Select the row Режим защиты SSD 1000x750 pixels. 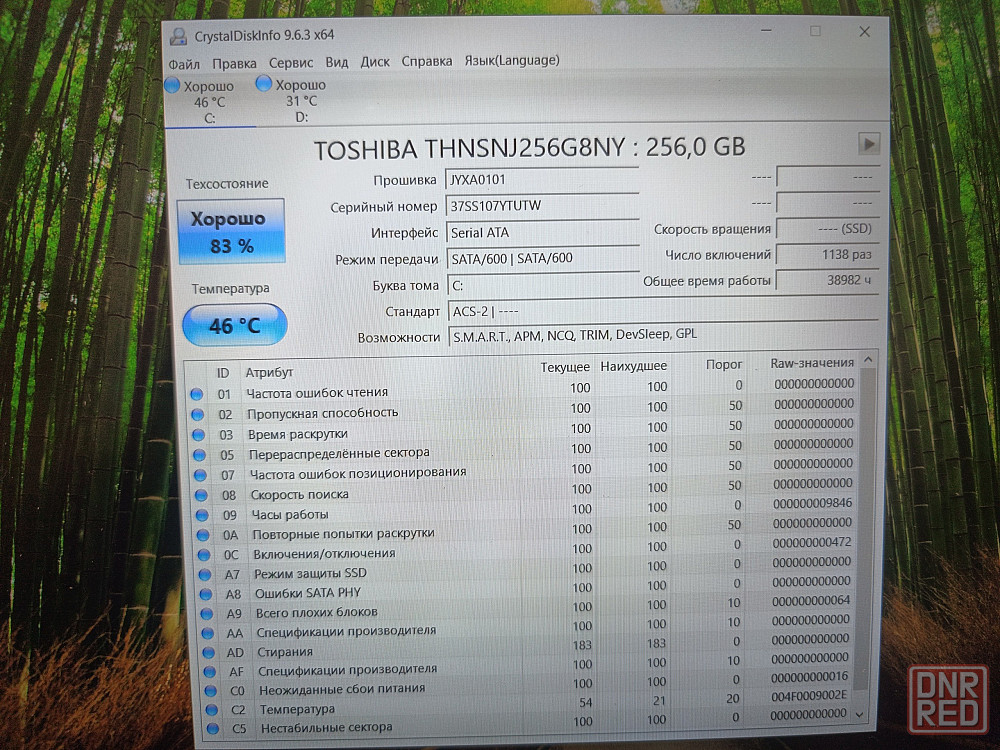click(526, 569)
